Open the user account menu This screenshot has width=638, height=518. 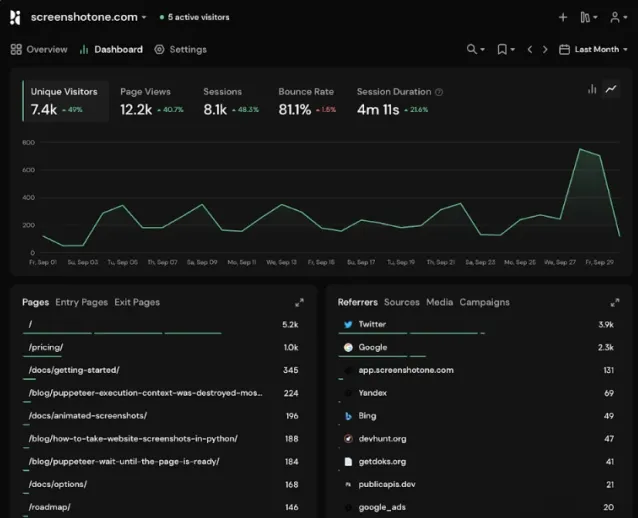tap(618, 17)
